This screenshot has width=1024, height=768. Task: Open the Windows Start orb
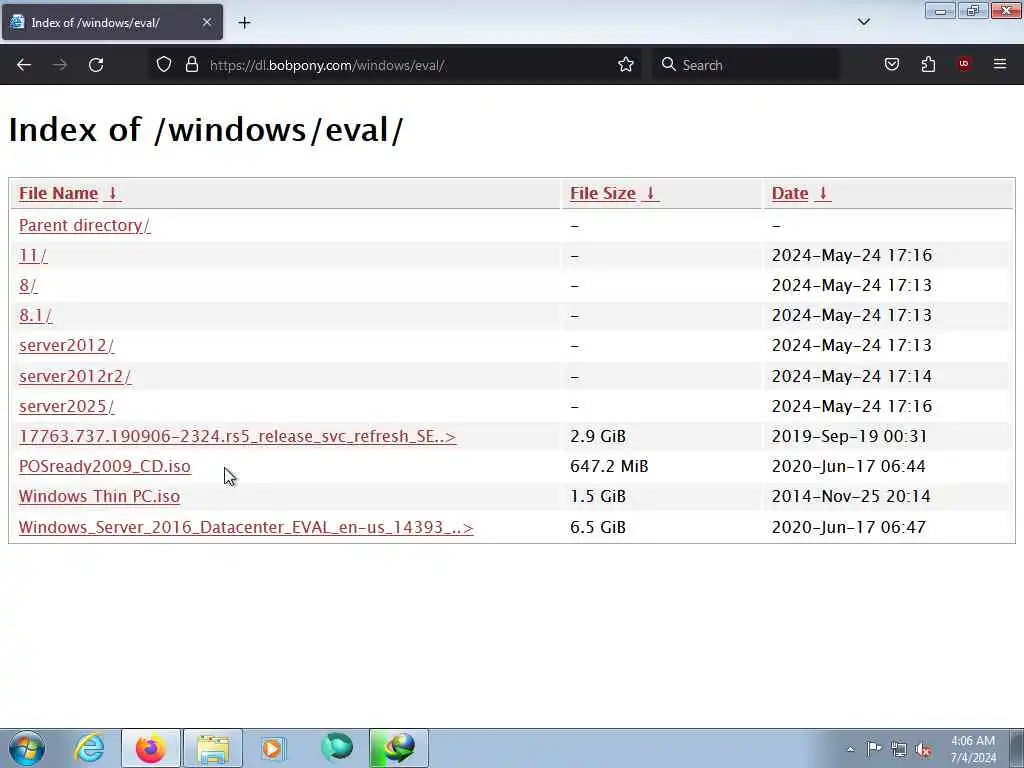(27, 748)
